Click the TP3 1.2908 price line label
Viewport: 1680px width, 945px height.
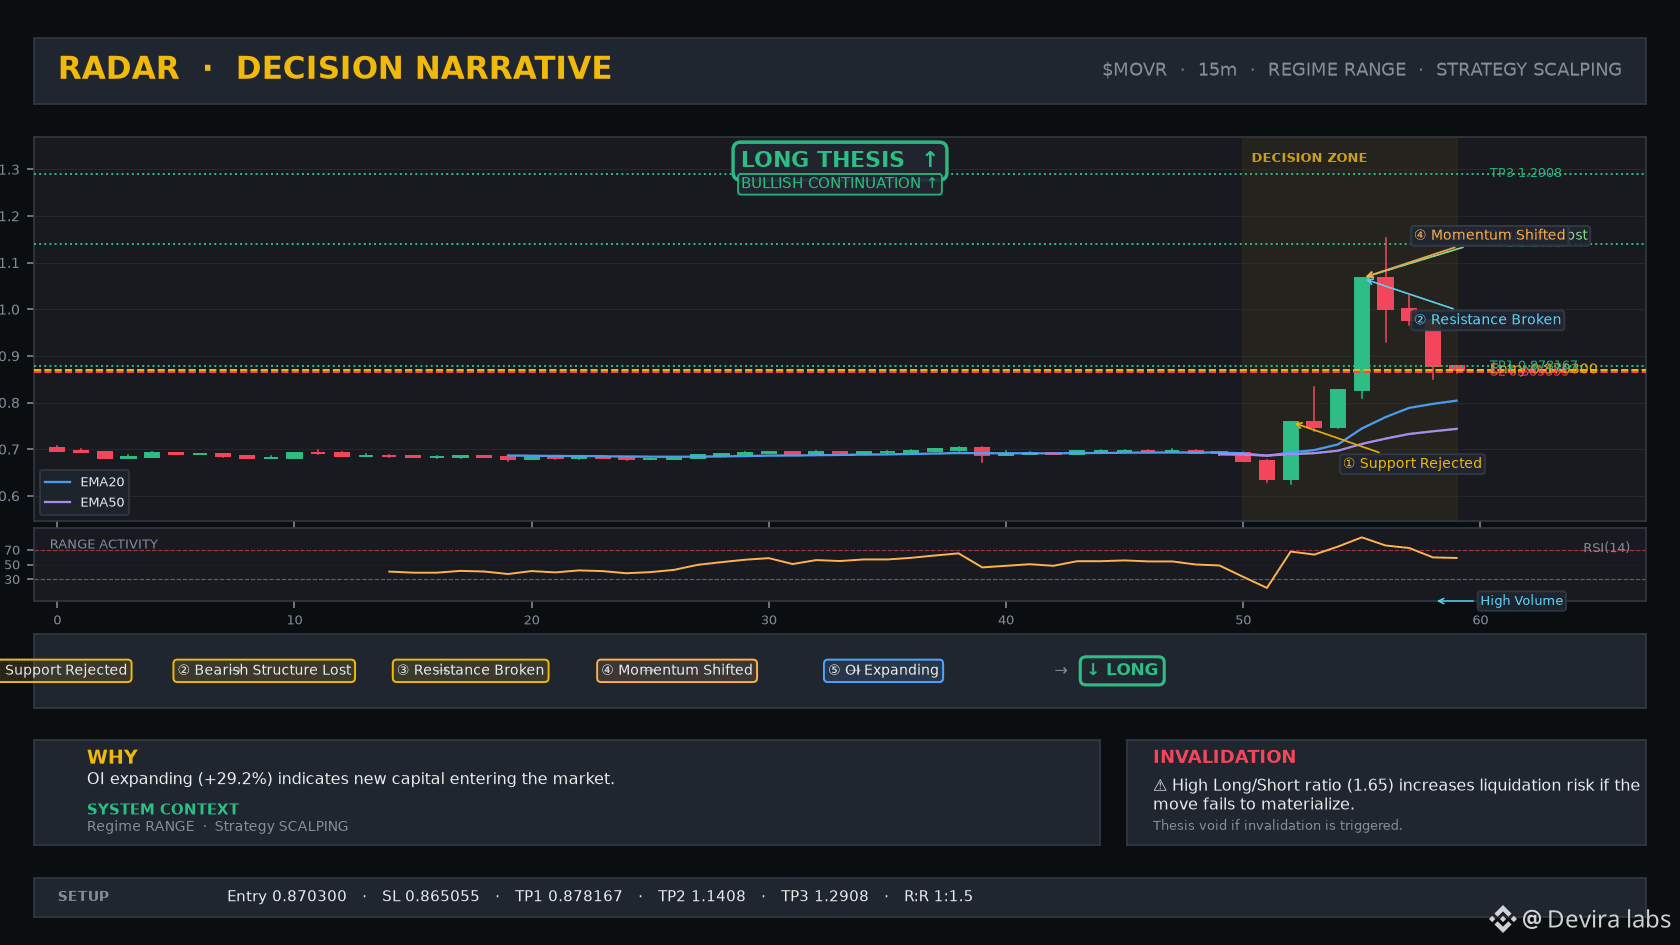pyautogui.click(x=1525, y=173)
